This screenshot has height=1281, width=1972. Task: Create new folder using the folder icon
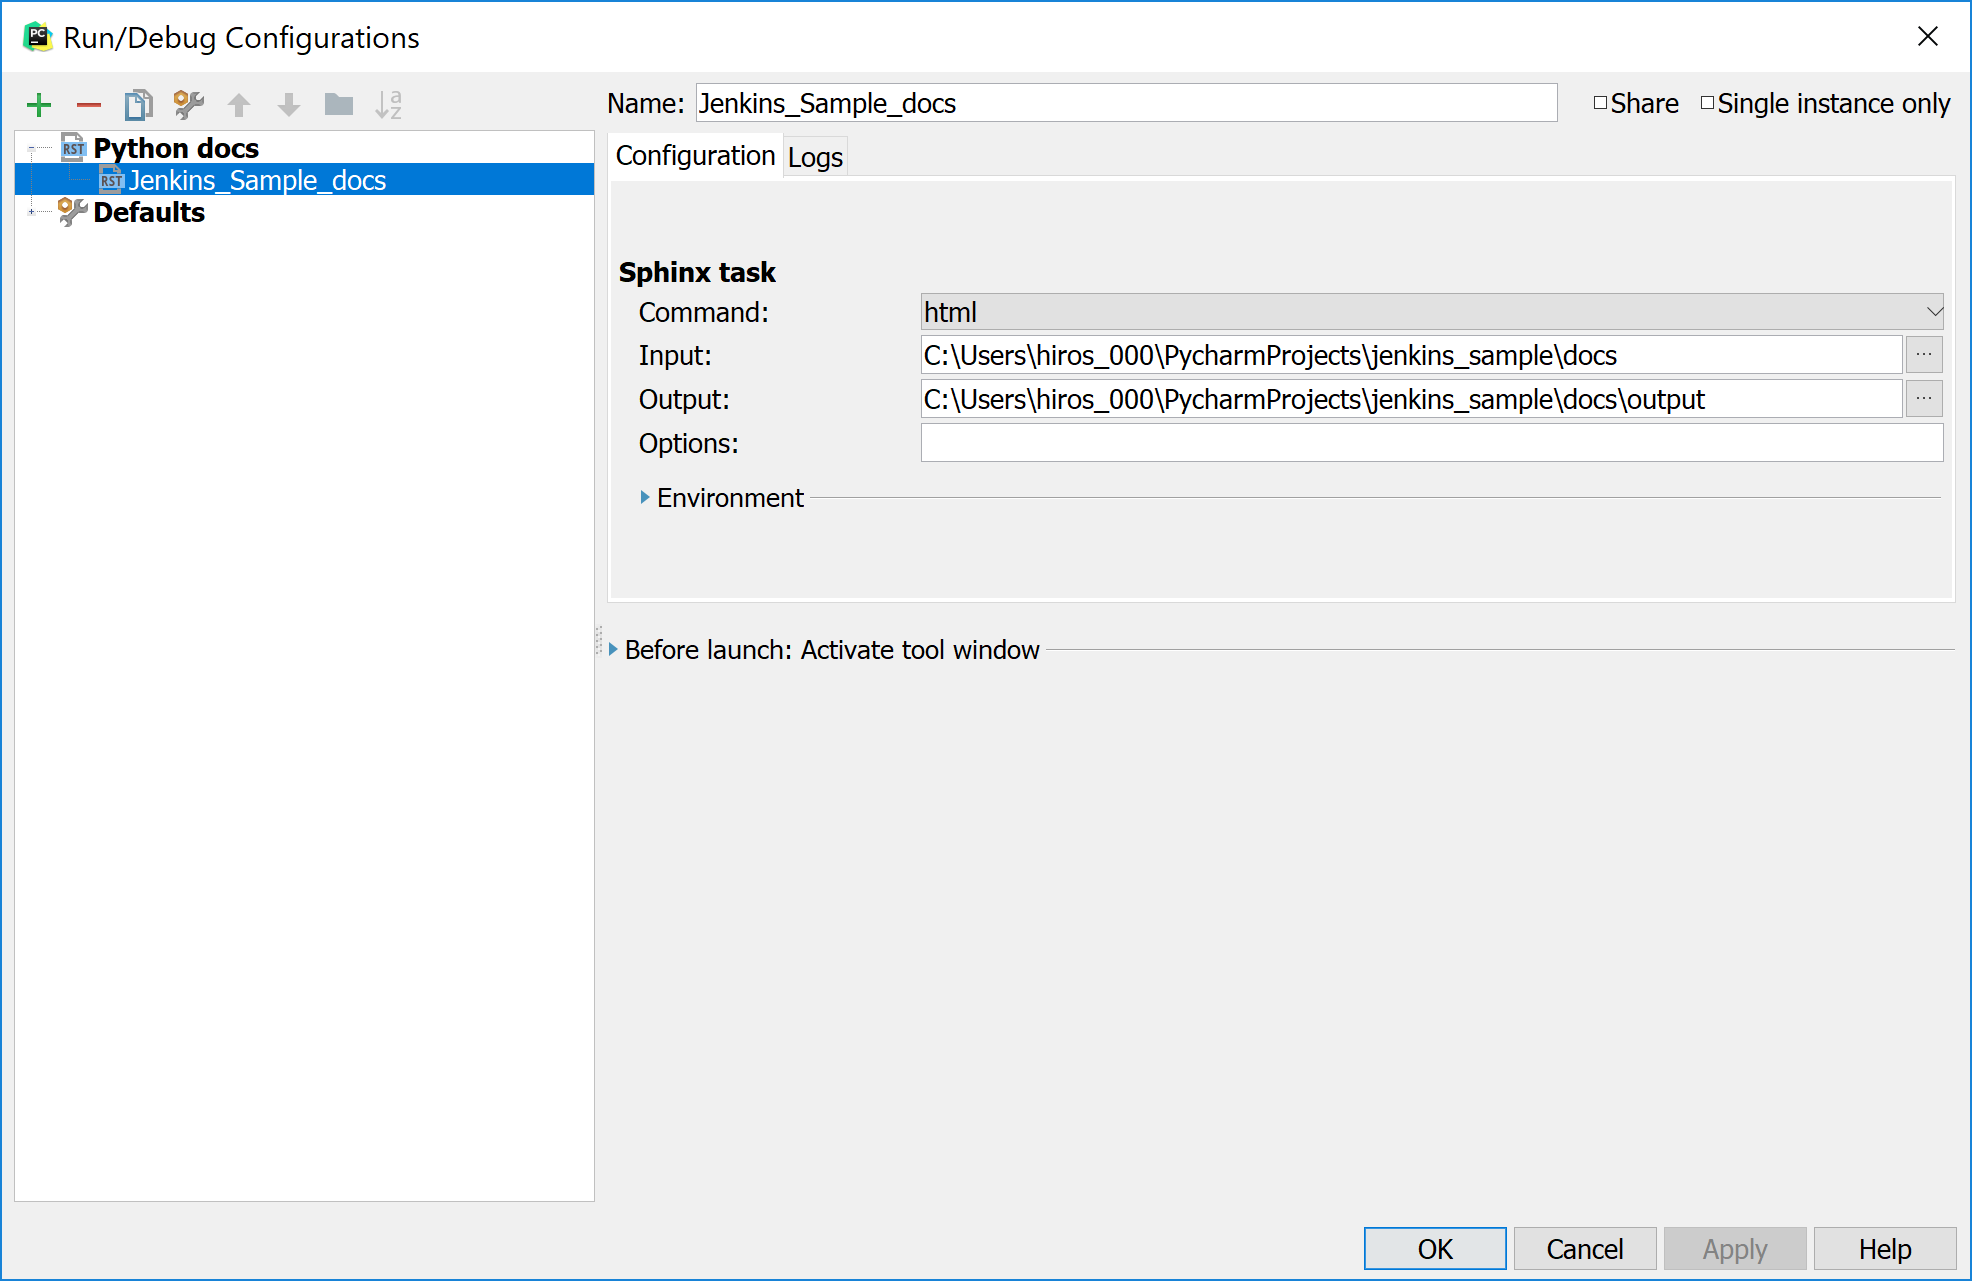click(x=339, y=104)
